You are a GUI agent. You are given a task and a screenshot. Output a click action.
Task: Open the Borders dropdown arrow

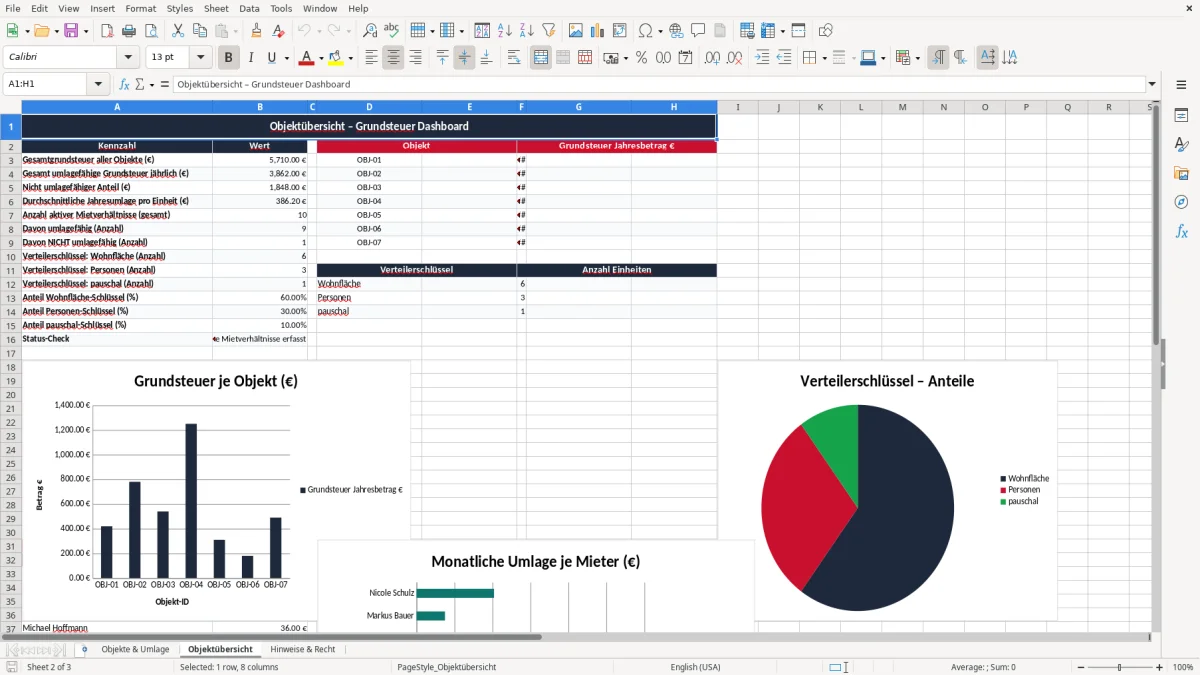point(823,58)
